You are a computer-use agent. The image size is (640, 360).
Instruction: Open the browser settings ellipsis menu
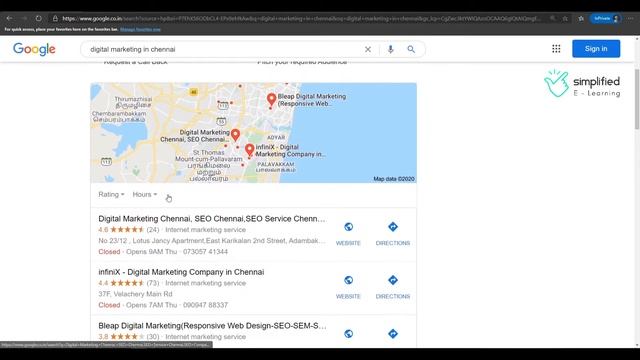(631, 18)
